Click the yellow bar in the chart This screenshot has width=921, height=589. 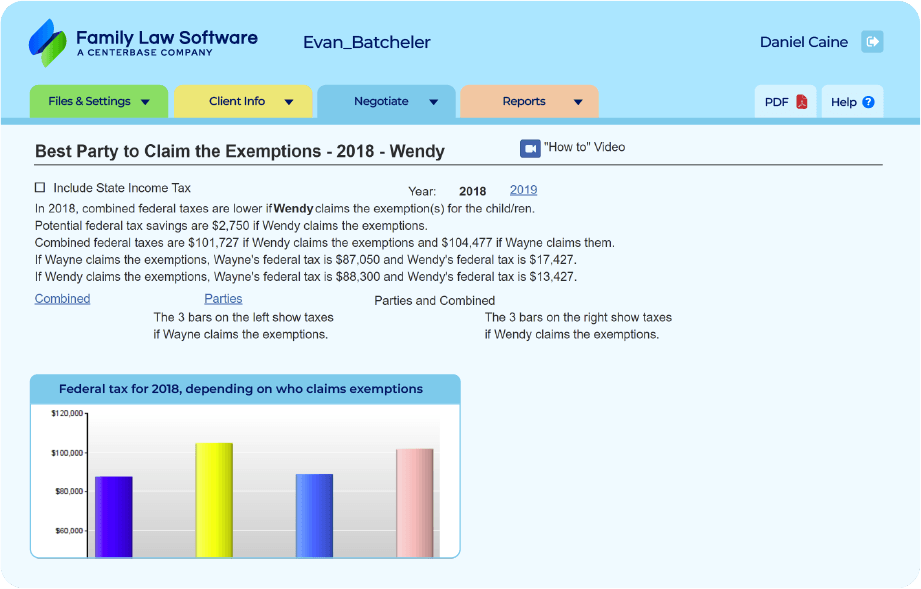(x=214, y=500)
